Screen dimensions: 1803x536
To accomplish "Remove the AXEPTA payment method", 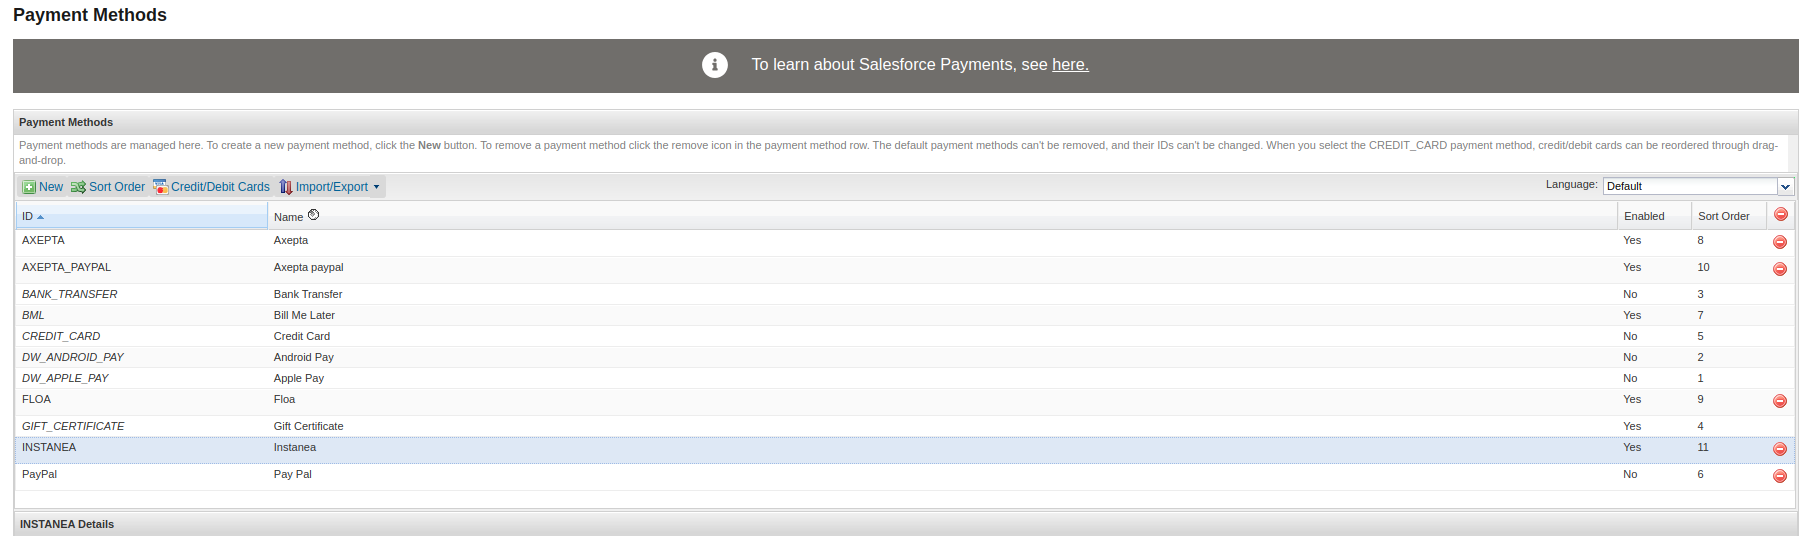I will point(1779,242).
